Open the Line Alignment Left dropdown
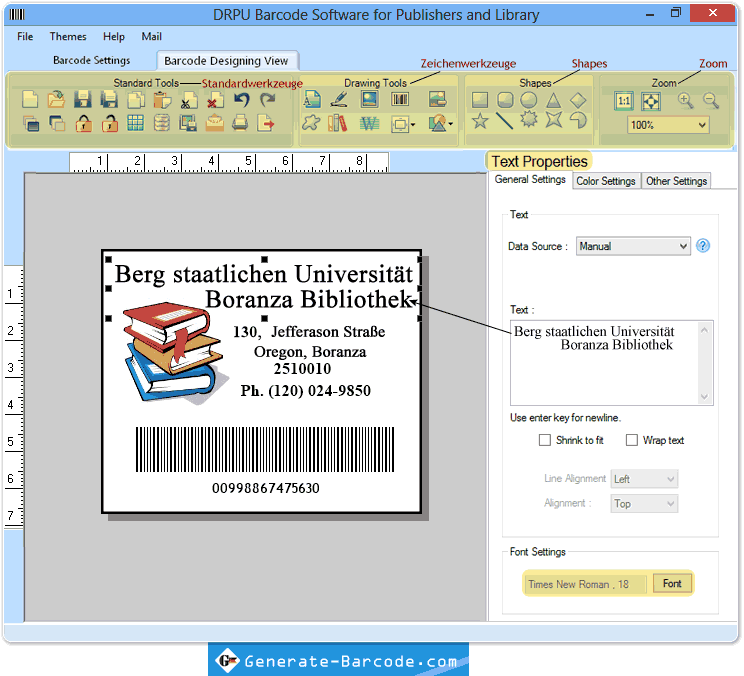 644,479
